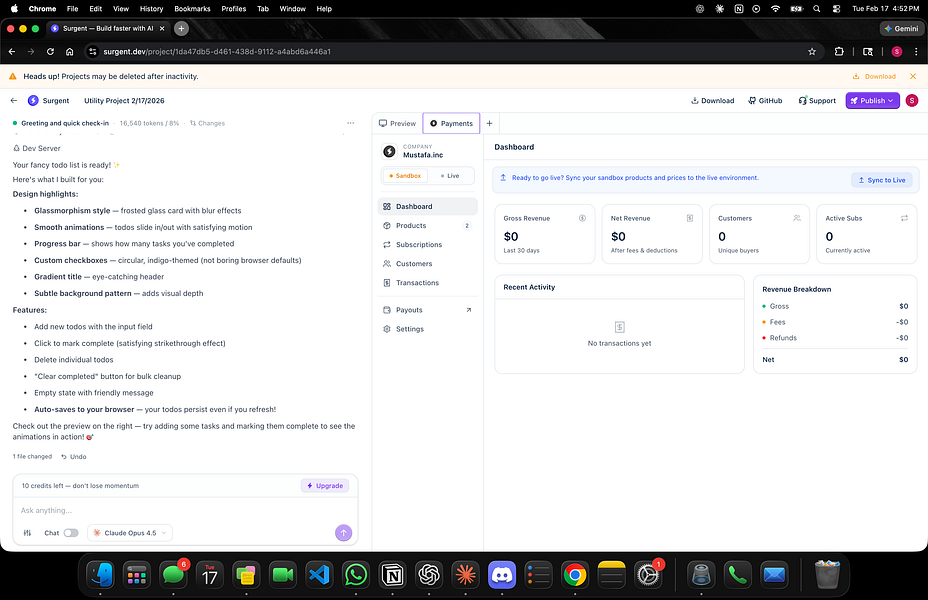Viewport: 928px width, 600px height.
Task: Launch Discord from the dock
Action: point(502,575)
